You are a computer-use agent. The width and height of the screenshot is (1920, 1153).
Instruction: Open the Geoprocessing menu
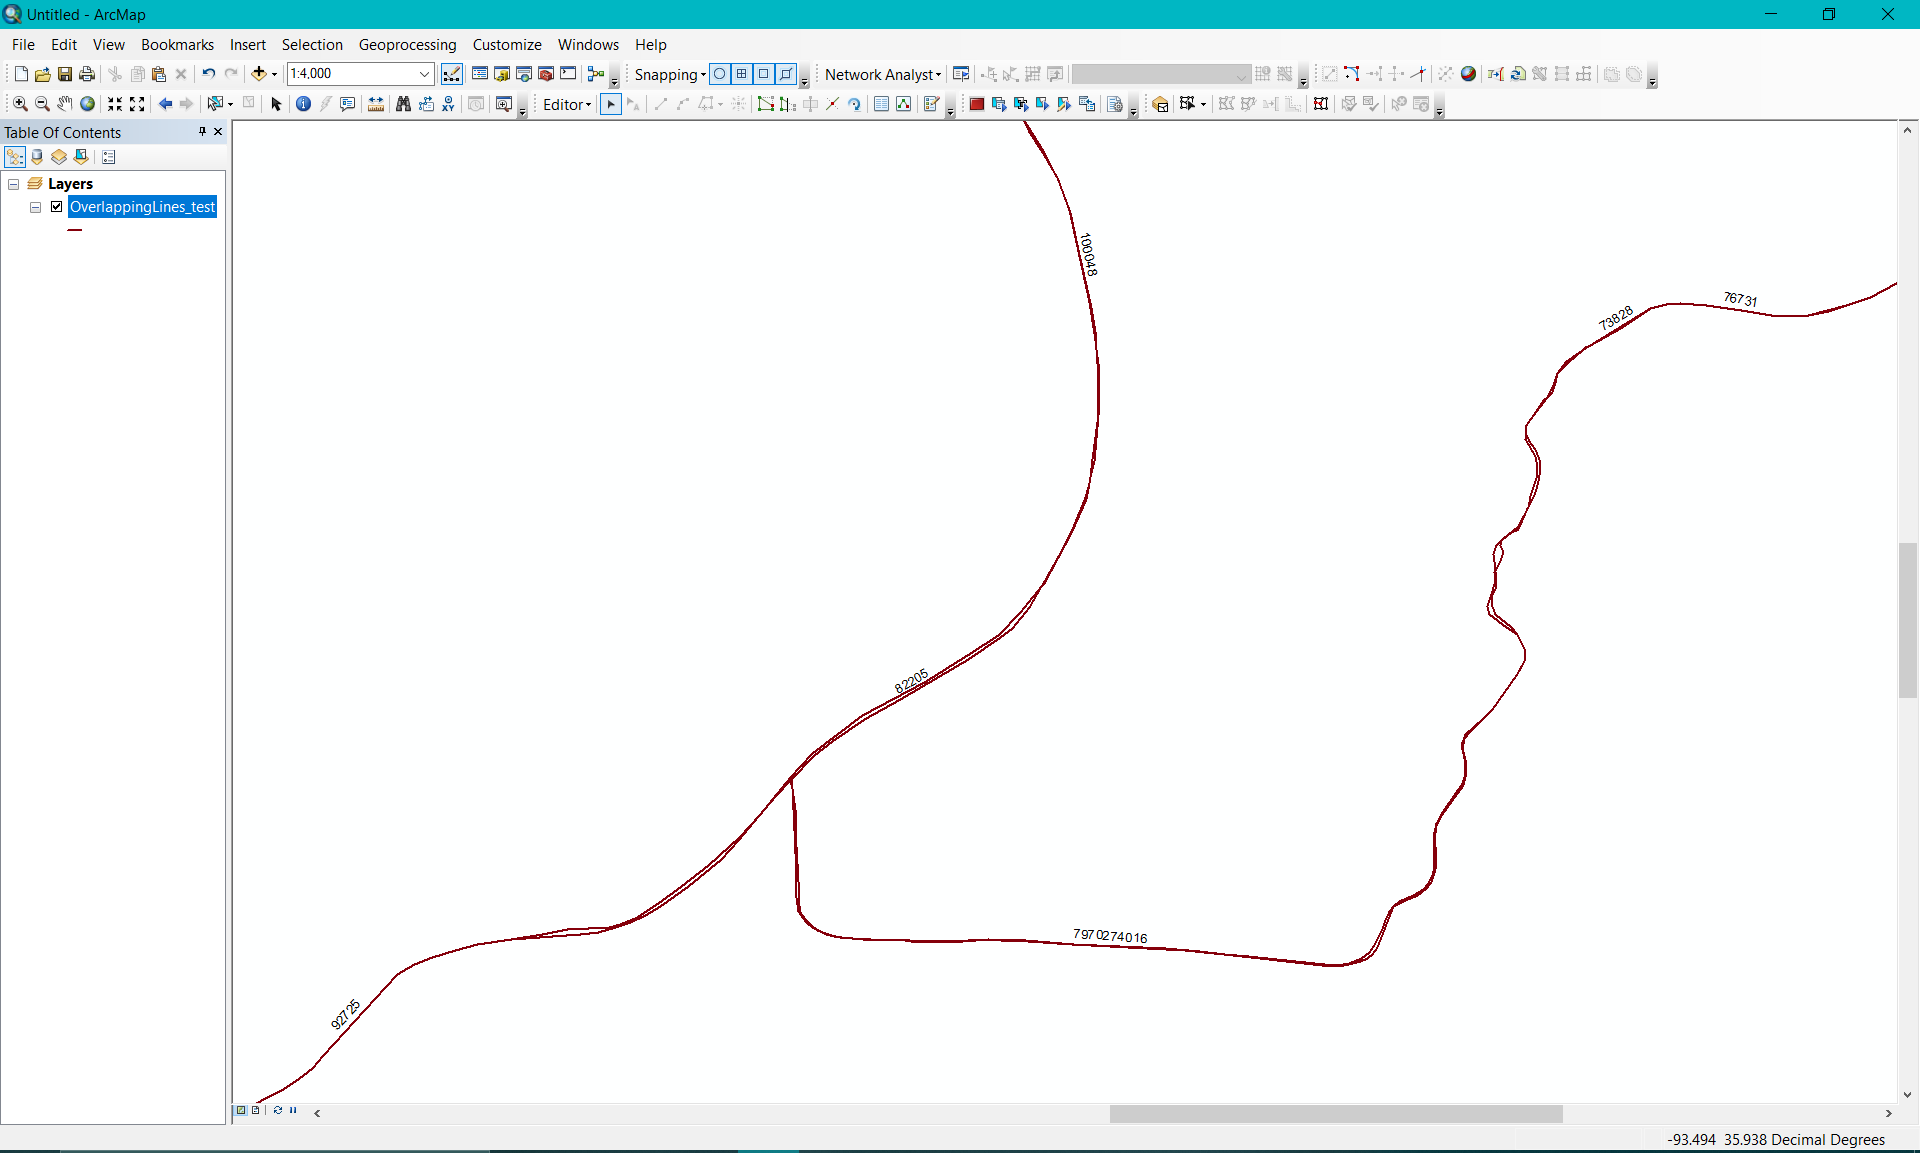tap(407, 45)
